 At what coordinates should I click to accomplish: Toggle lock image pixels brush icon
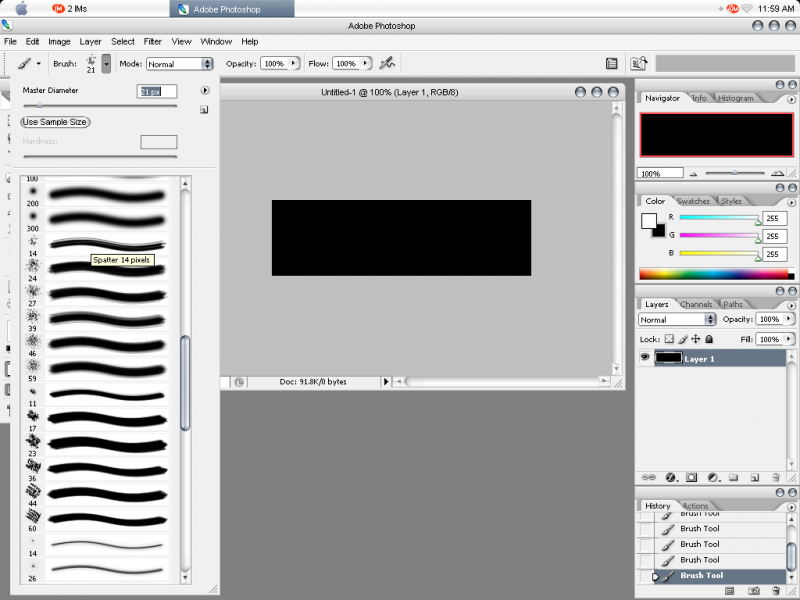(x=683, y=339)
